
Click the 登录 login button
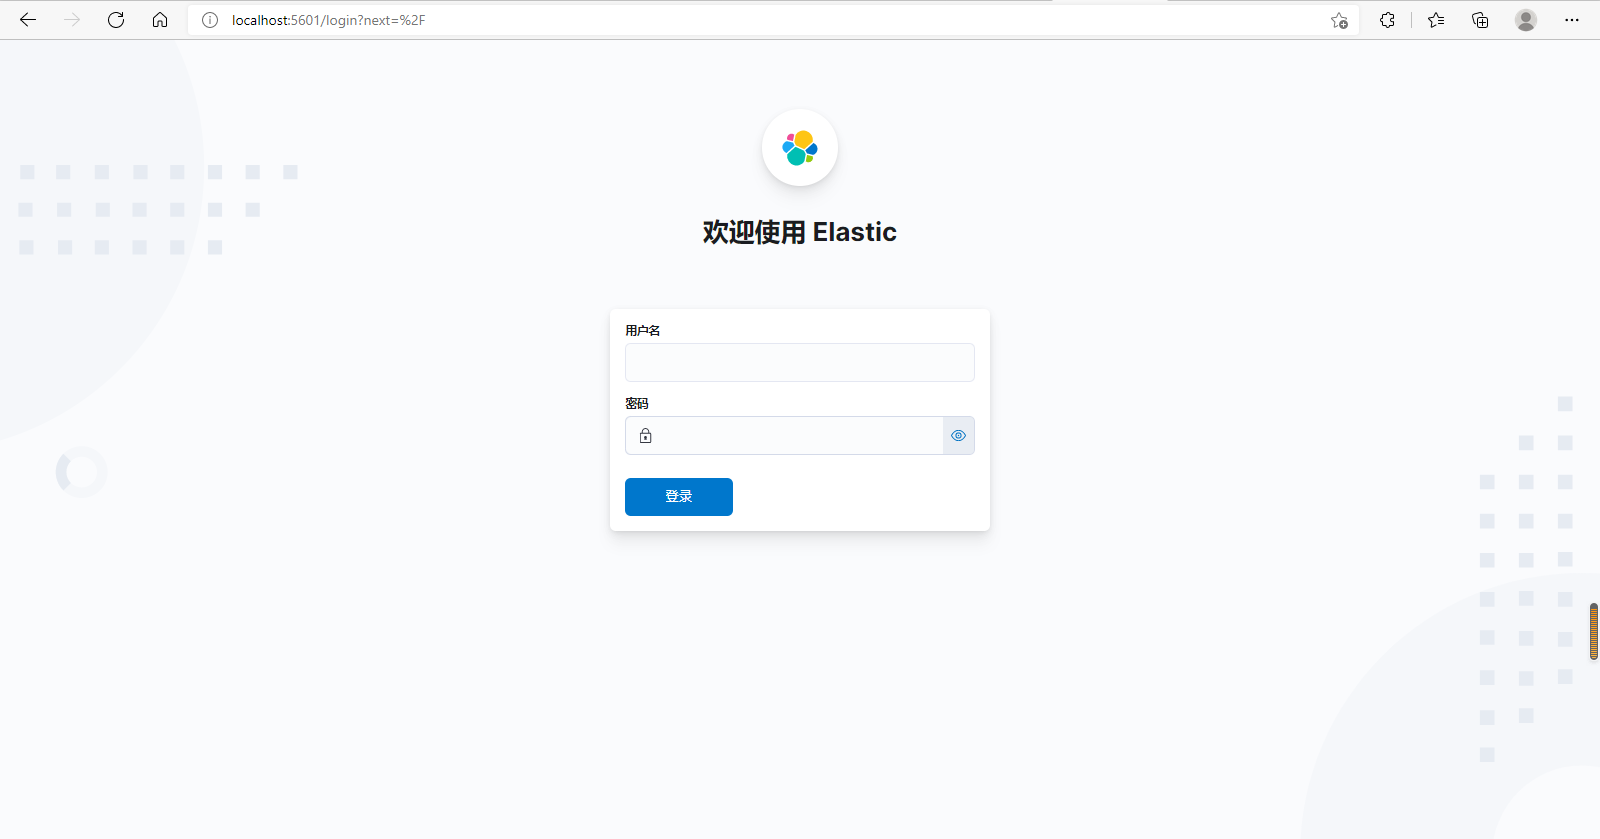coord(679,497)
